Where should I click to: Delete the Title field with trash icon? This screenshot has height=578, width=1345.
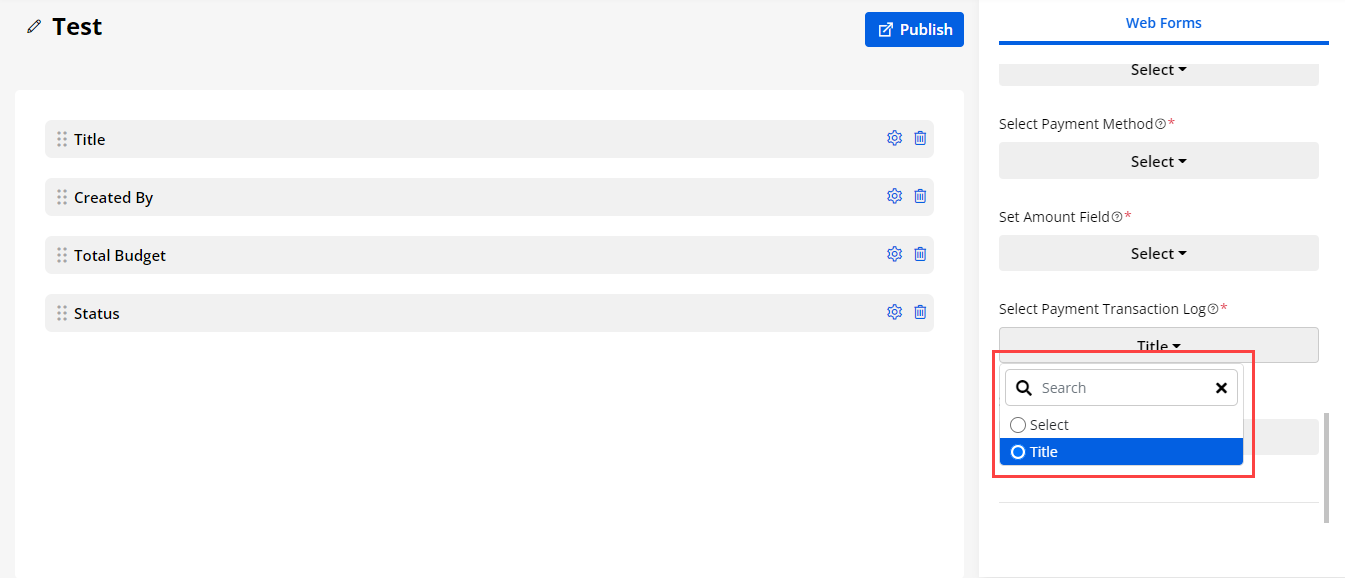920,139
